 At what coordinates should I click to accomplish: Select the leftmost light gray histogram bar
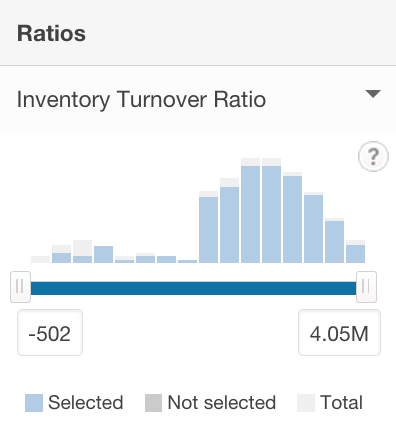(41, 259)
